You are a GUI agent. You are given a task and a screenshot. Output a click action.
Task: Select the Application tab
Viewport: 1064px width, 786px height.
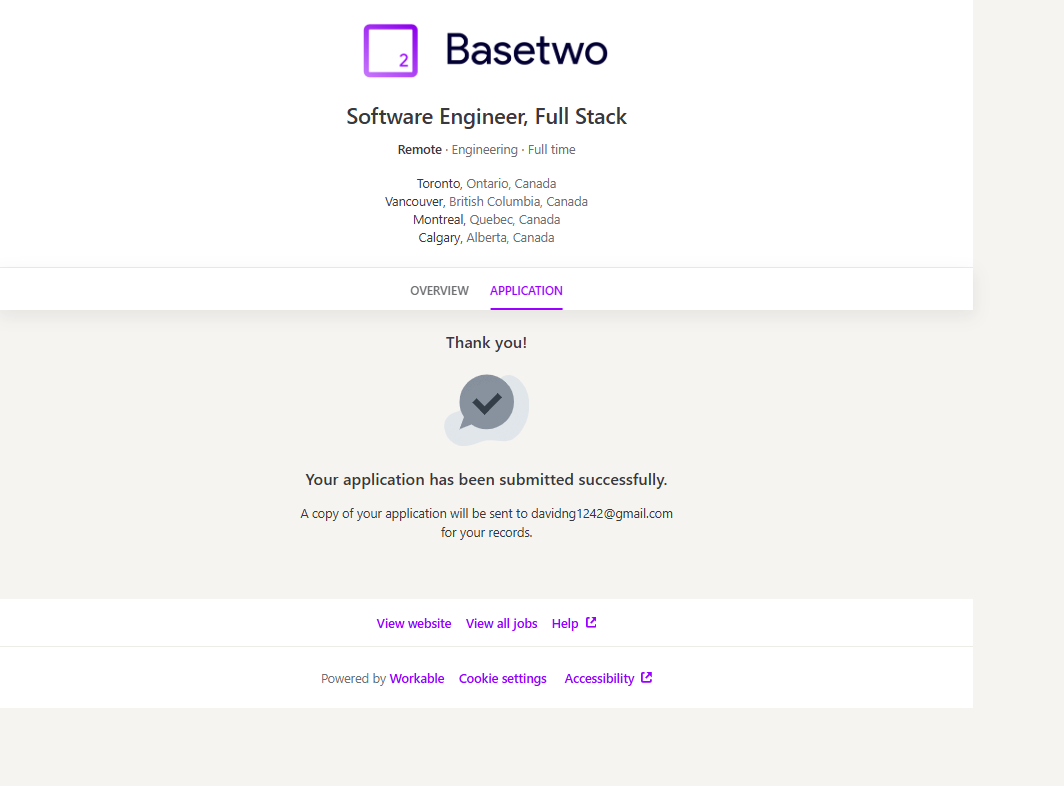526,291
